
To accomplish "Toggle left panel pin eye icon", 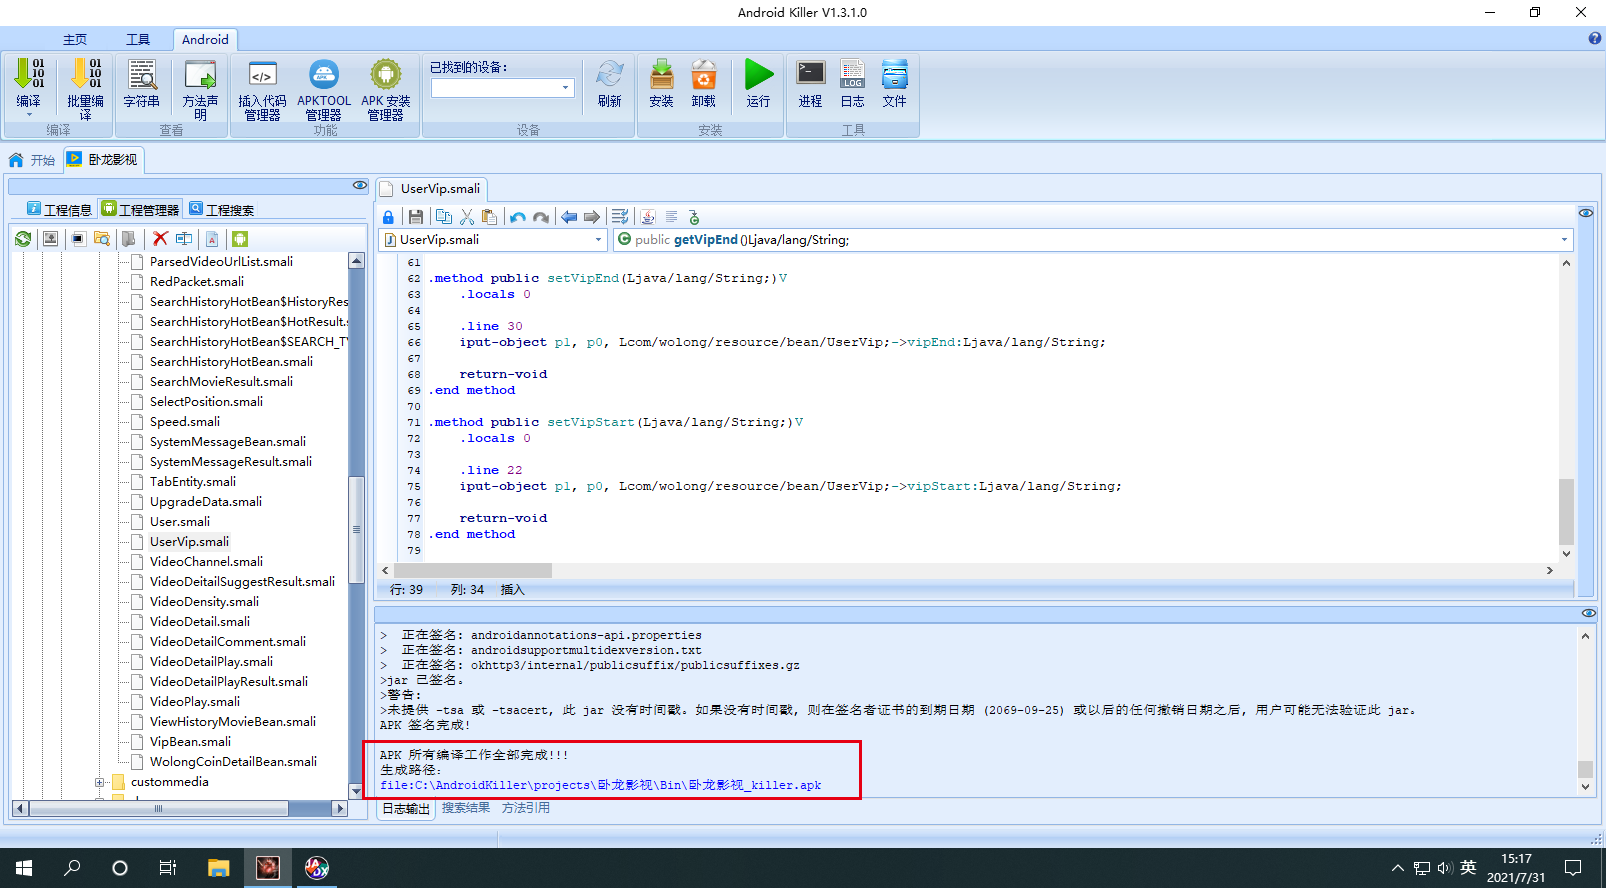I will click(360, 186).
